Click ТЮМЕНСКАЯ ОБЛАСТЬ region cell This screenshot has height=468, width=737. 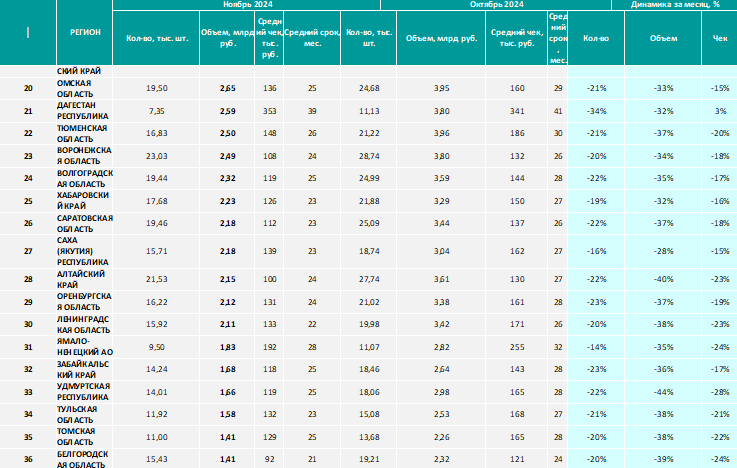tap(85, 133)
